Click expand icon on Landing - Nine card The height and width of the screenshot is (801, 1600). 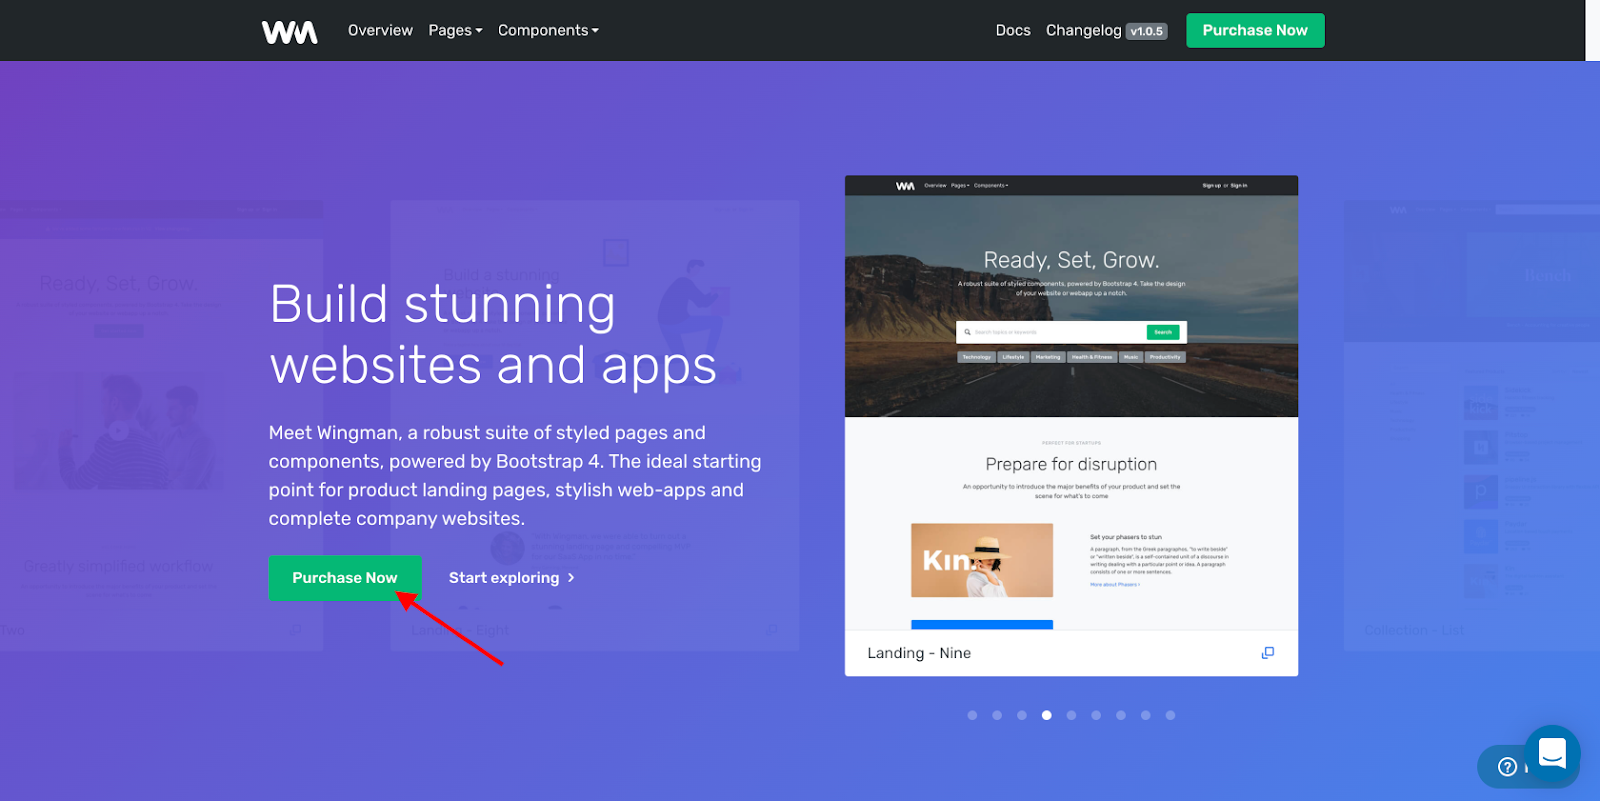(1267, 653)
